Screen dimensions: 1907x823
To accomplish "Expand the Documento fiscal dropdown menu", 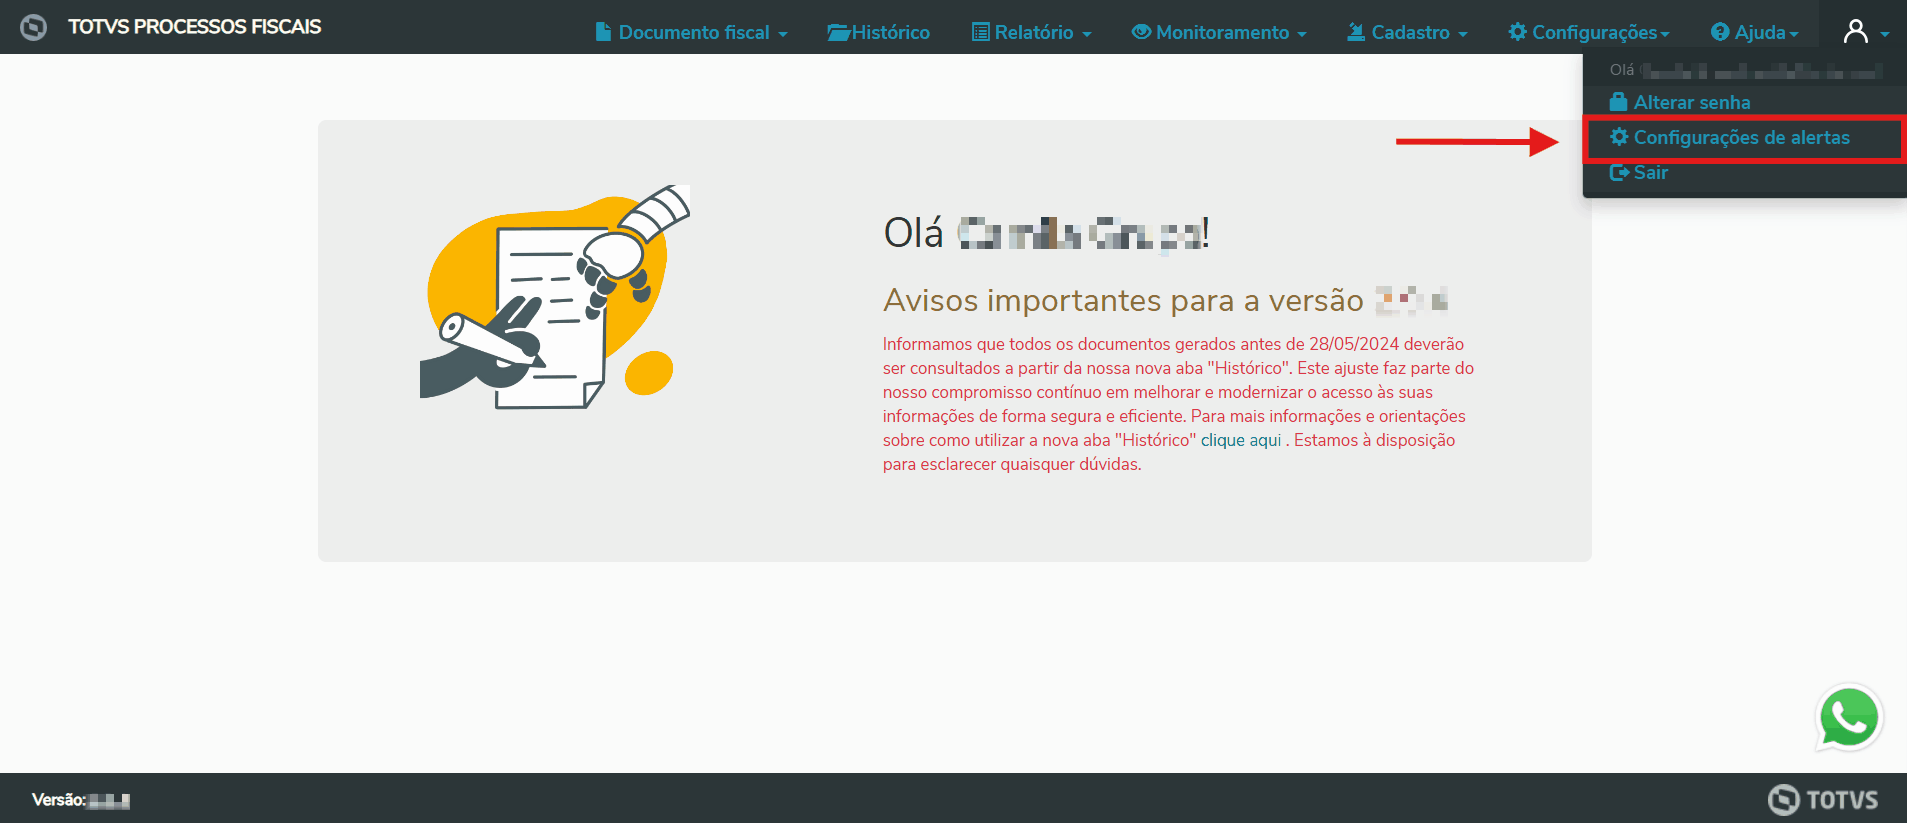I will click(692, 32).
